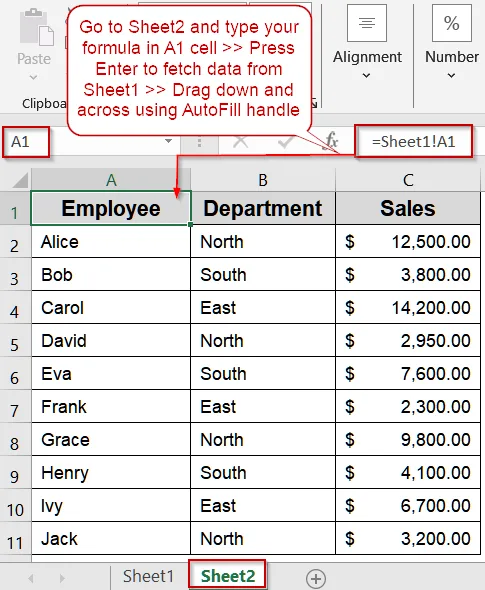Image resolution: width=485 pixels, height=590 pixels.
Task: Select column A header
Action: [111, 180]
